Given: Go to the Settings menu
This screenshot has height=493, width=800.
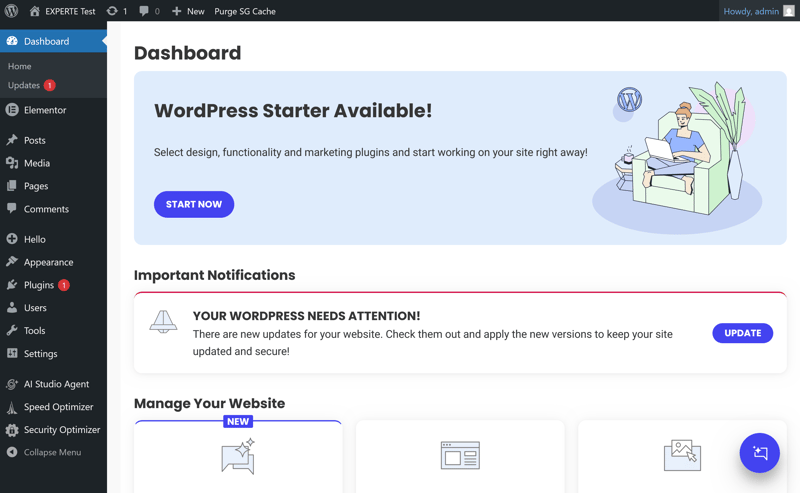Looking at the screenshot, I should coord(54,353).
